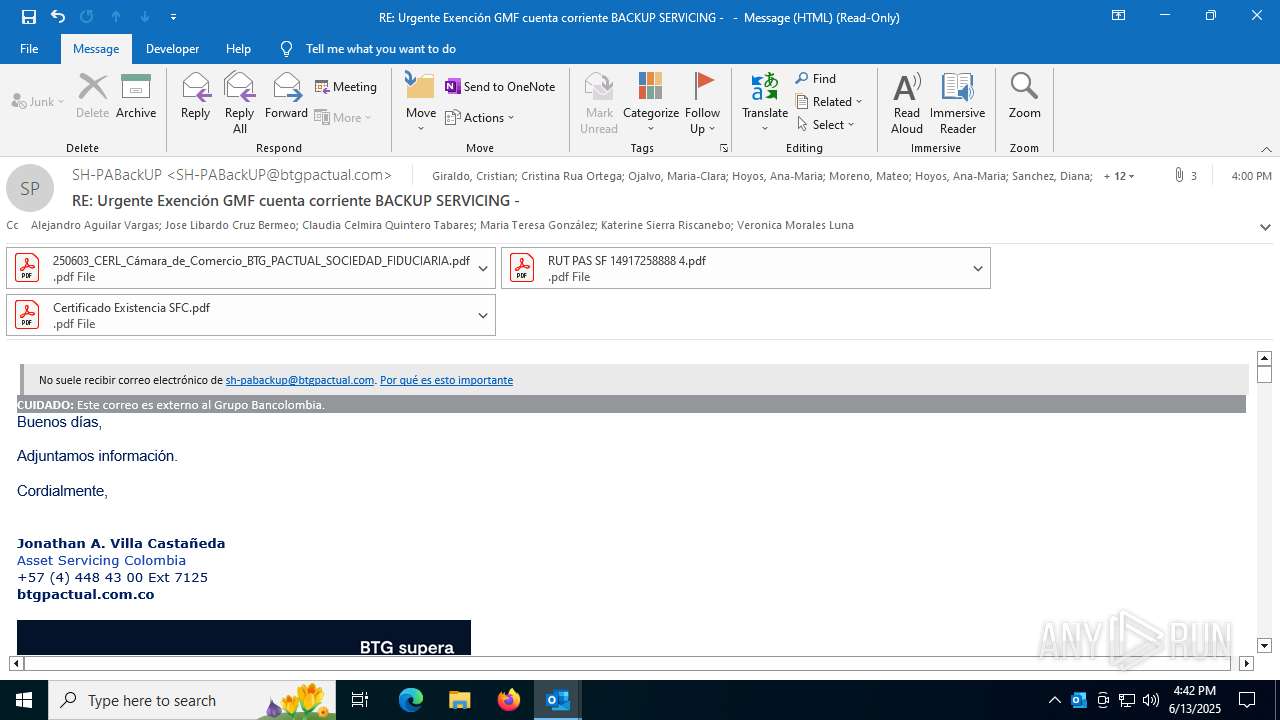1280x720 pixels.
Task: Set a Follow Up flag
Action: pyautogui.click(x=703, y=103)
